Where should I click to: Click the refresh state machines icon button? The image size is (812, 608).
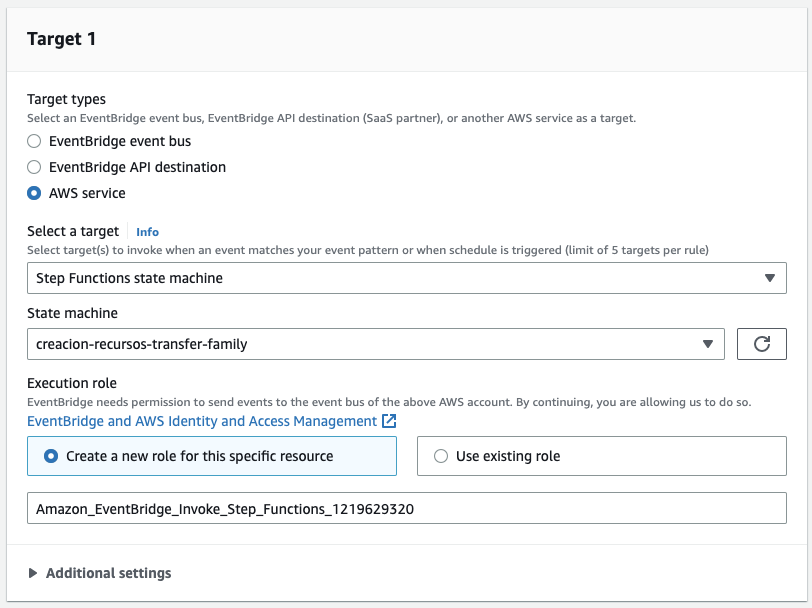point(761,344)
